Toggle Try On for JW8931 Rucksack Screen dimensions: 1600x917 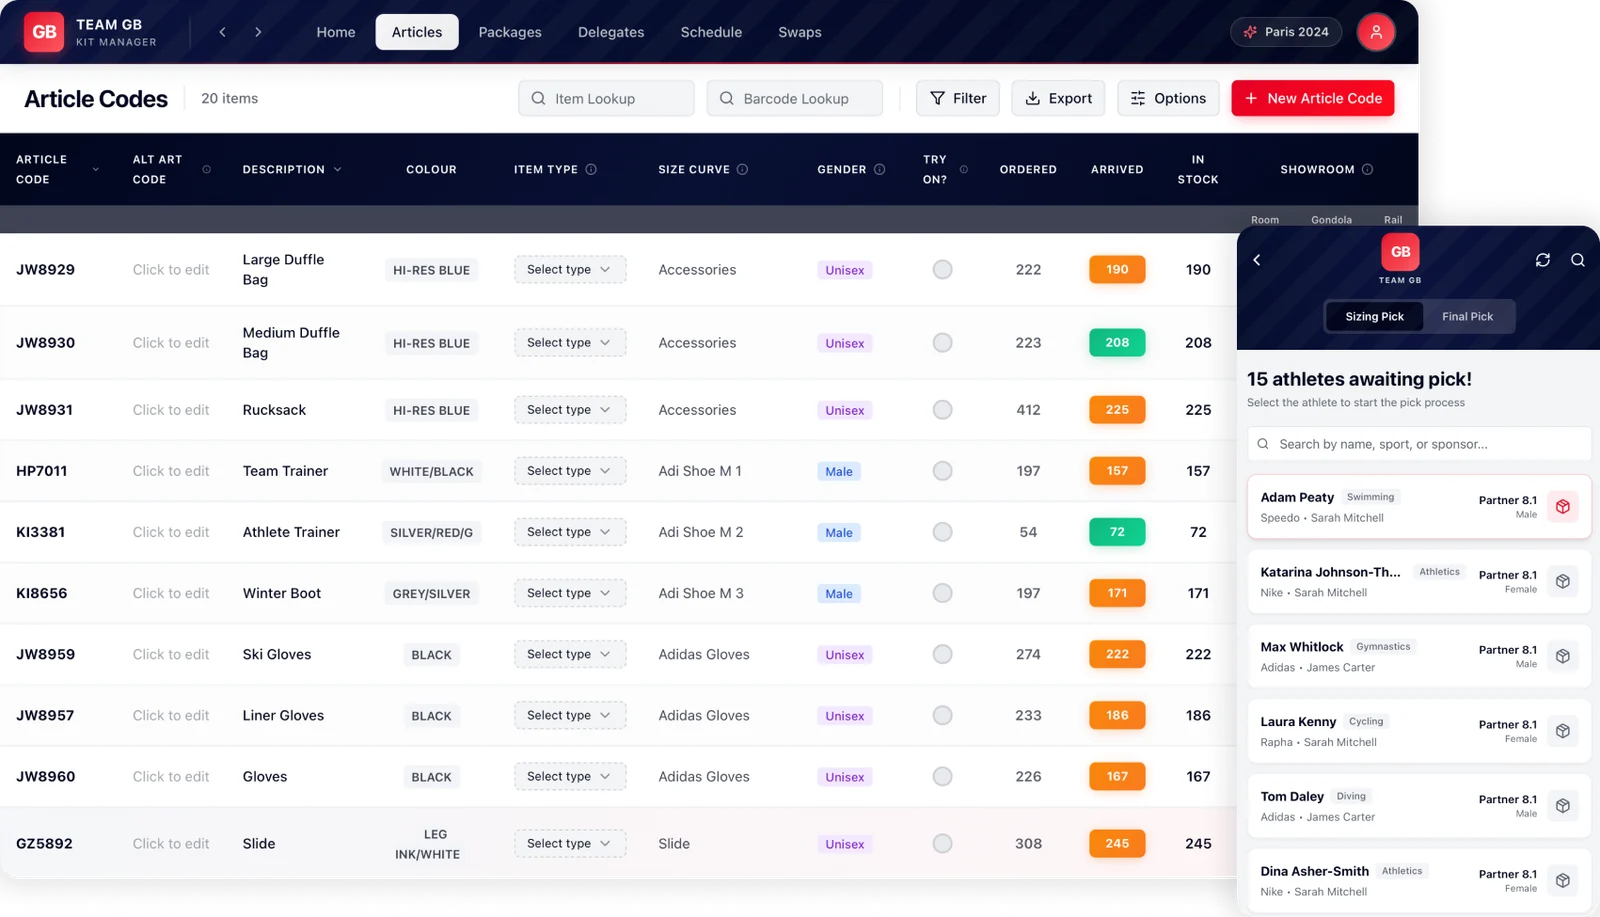click(x=942, y=410)
